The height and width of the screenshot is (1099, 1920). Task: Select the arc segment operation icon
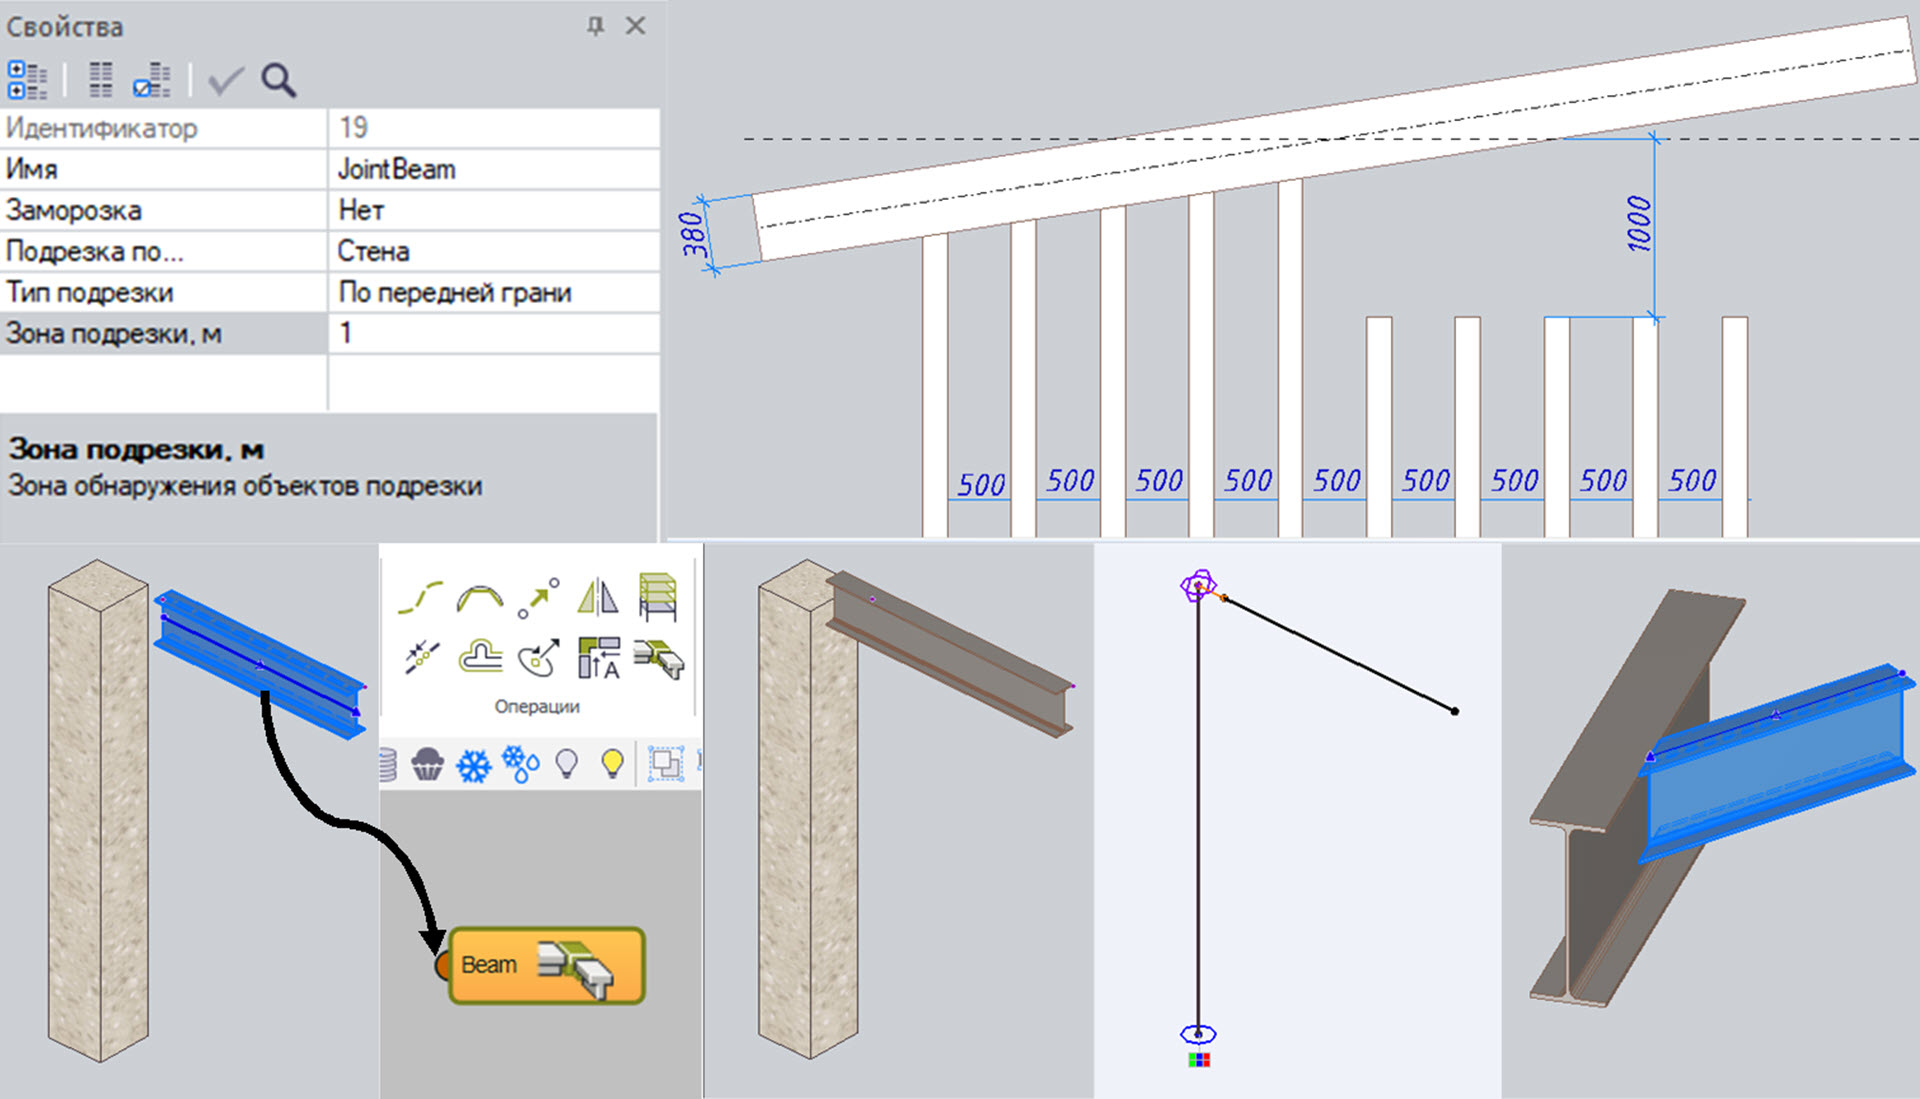tap(480, 598)
